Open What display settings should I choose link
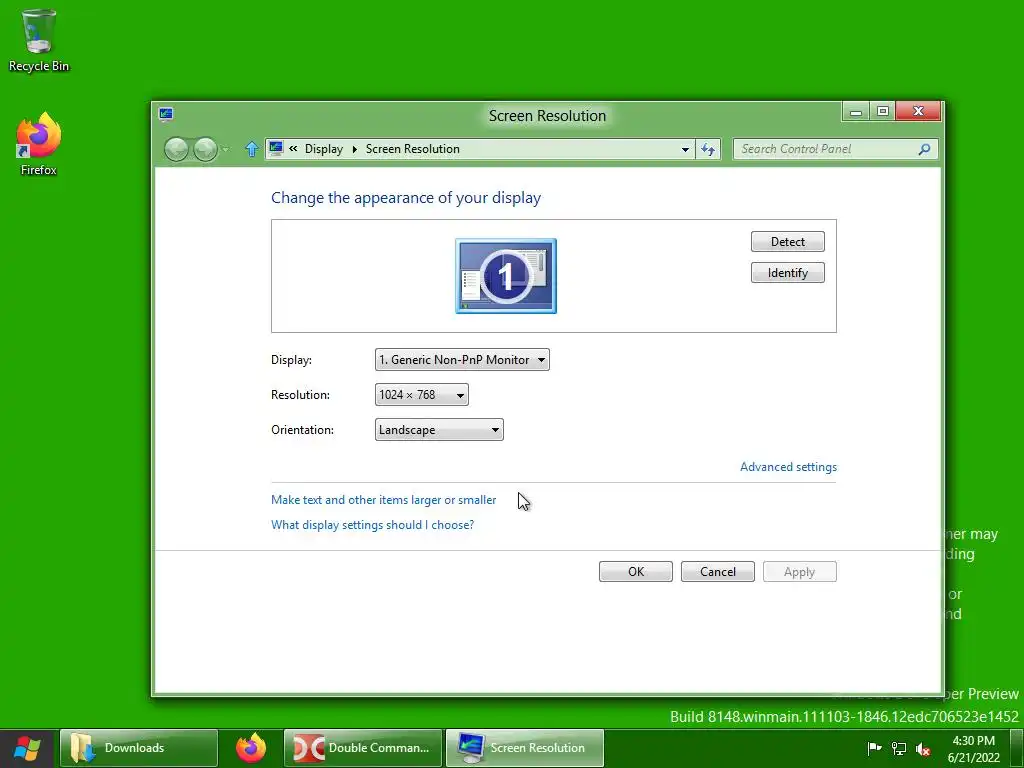The image size is (1024, 768). coord(372,525)
